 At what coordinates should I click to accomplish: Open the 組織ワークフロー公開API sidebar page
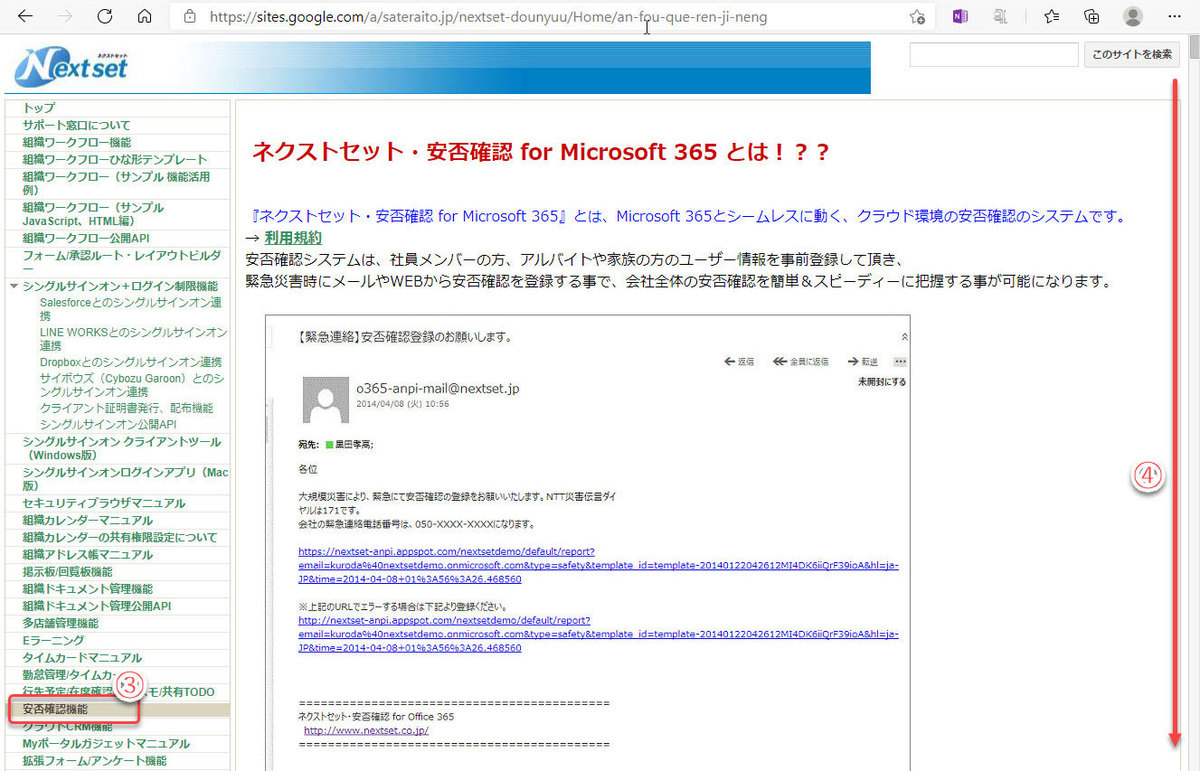coord(86,238)
